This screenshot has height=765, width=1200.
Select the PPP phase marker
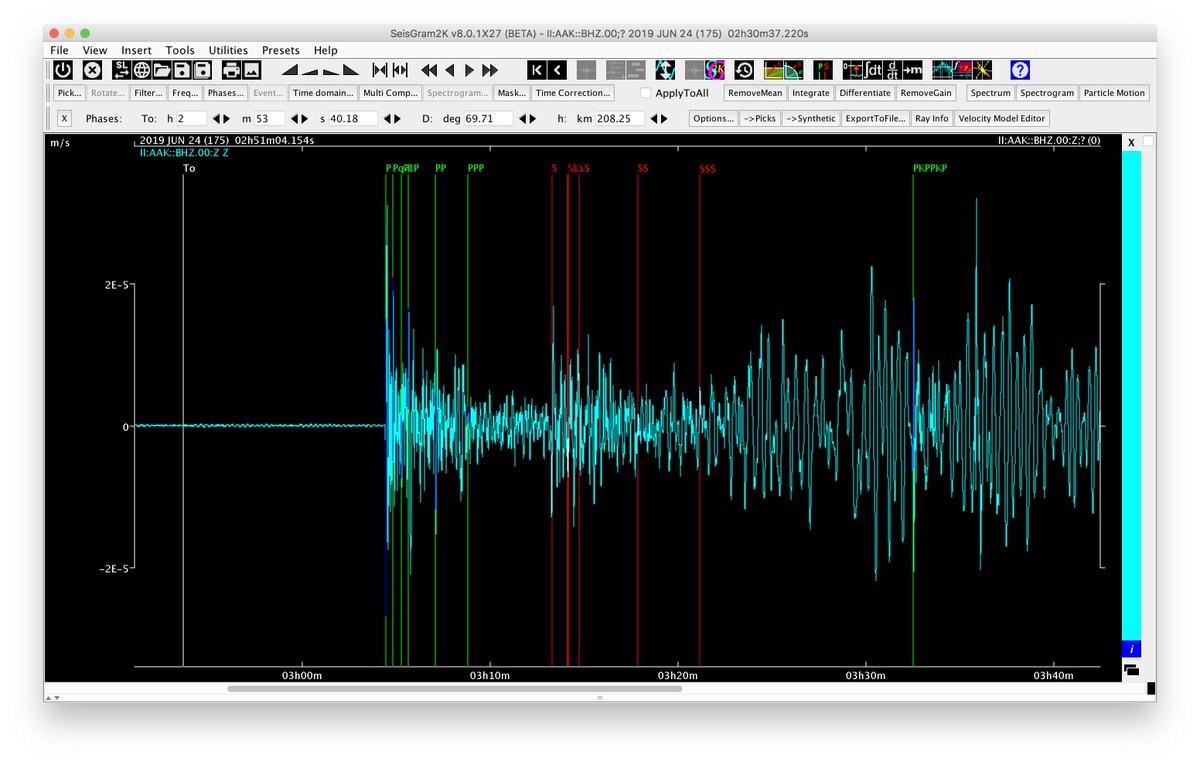(x=476, y=168)
